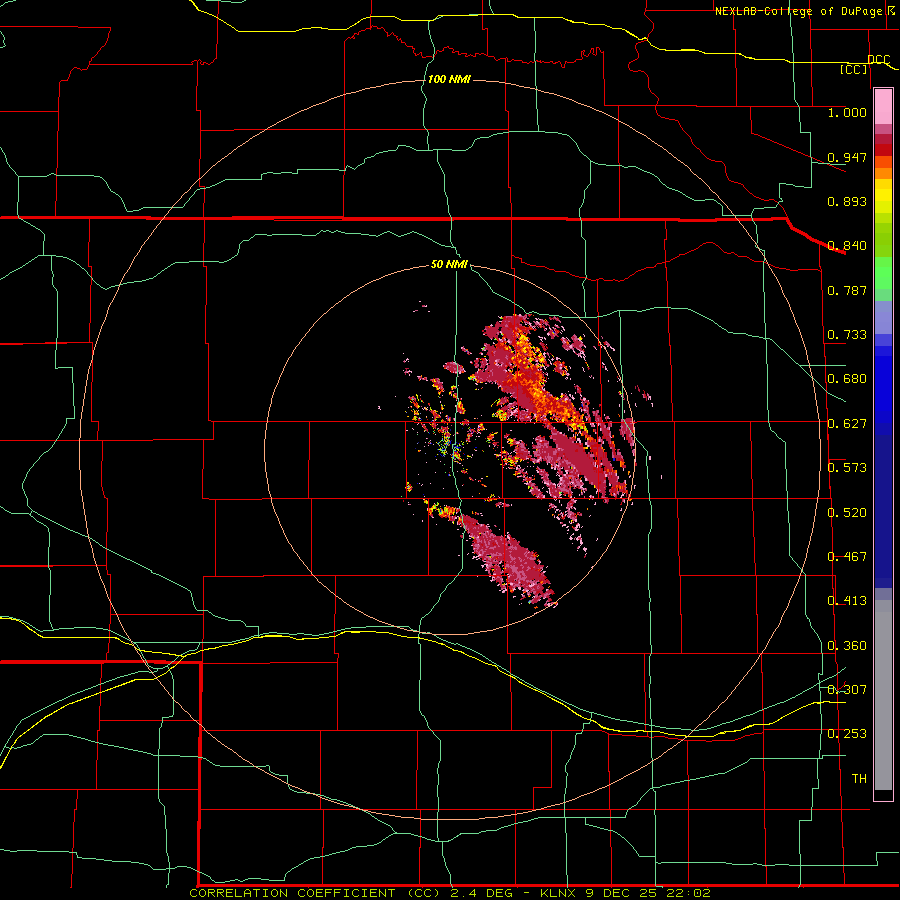Click the 0.840 color scale value
This screenshot has height=900, width=900.
[x=847, y=246]
